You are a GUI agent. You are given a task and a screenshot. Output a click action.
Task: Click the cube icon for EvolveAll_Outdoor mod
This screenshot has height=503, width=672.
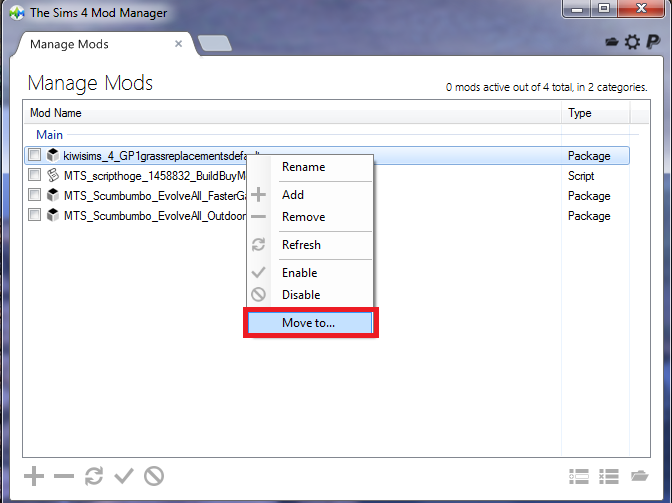pos(53,215)
